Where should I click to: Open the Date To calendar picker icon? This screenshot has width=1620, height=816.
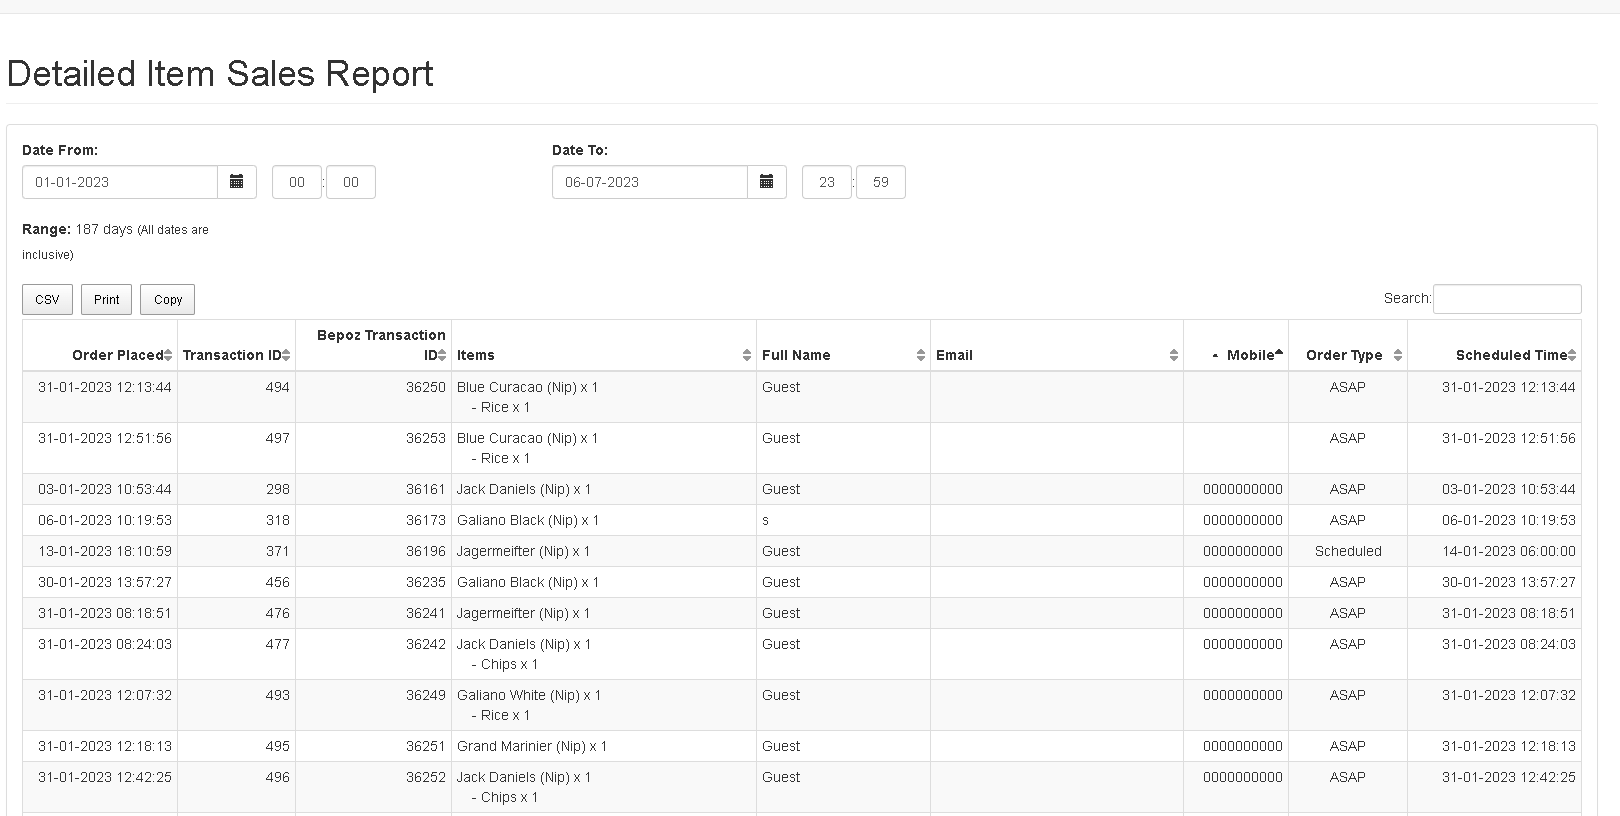pyautogui.click(x=767, y=182)
